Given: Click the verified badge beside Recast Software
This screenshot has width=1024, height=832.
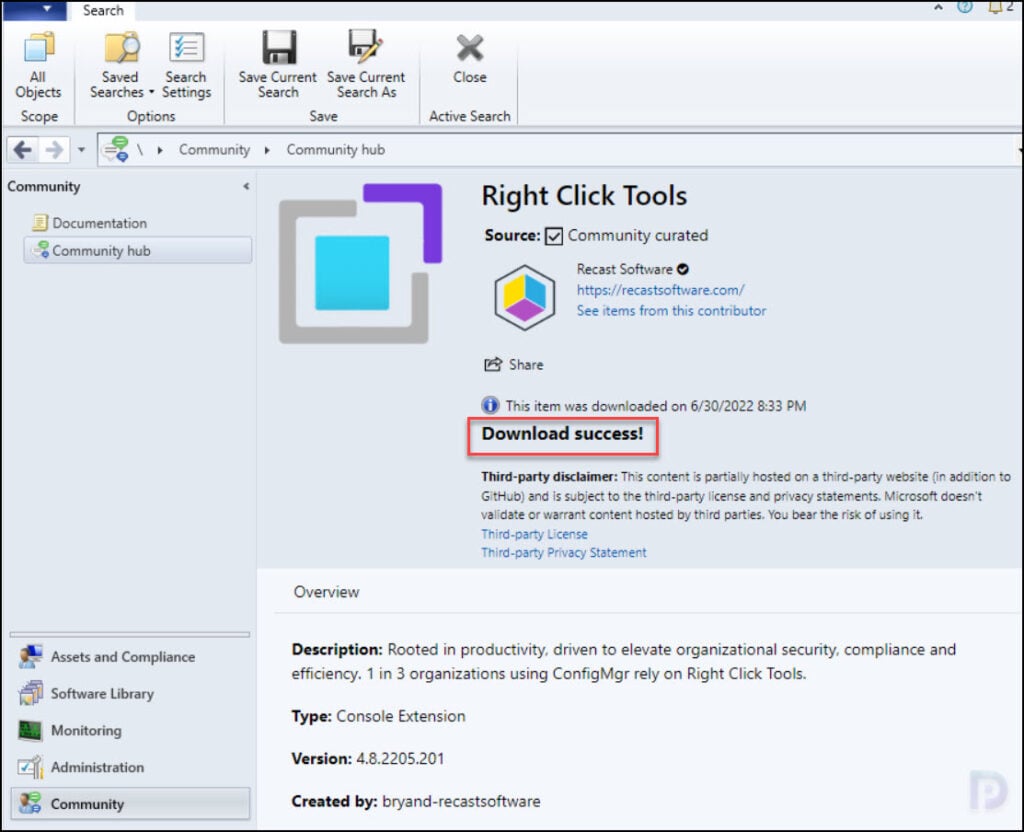Looking at the screenshot, I should (x=683, y=269).
